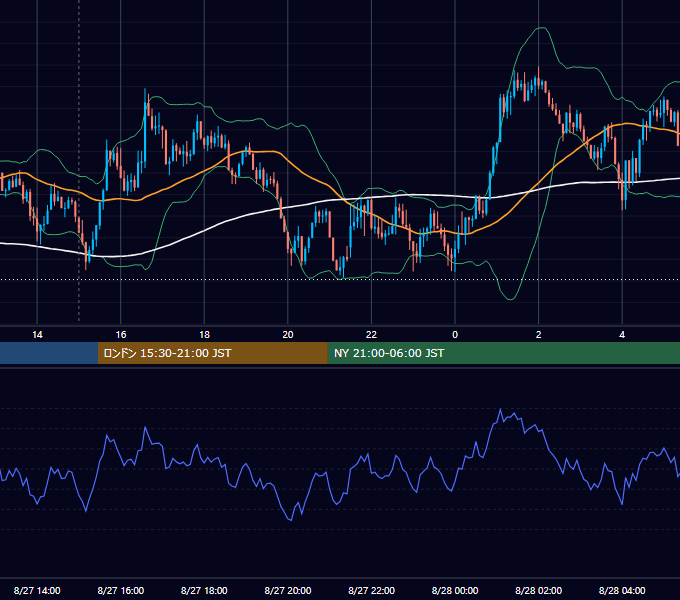This screenshot has width=680, height=600.
Task: Click hour label 20 on chart axis
Action: [288, 335]
